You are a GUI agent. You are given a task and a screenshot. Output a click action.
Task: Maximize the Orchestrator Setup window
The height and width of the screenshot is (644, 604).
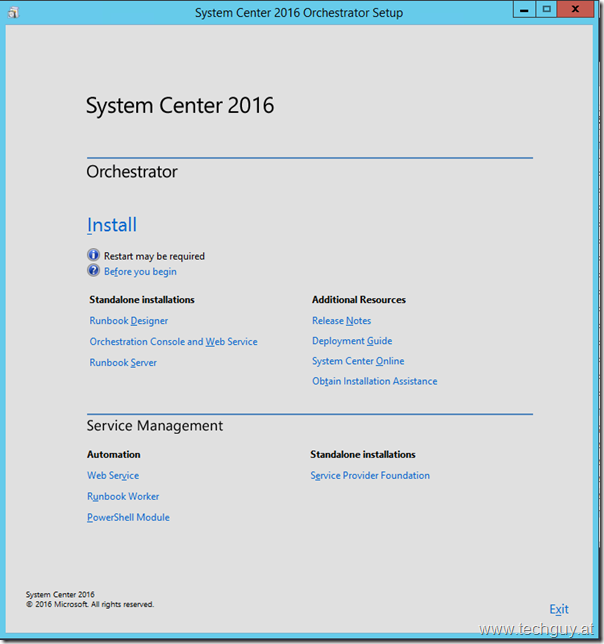[547, 9]
